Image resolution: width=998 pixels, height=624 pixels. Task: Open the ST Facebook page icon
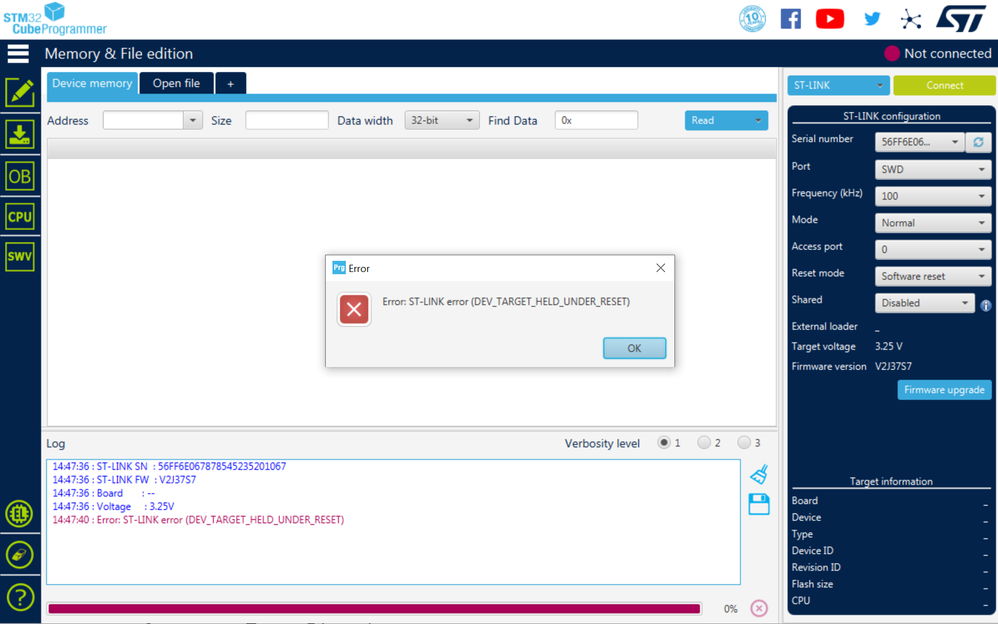[x=791, y=19]
